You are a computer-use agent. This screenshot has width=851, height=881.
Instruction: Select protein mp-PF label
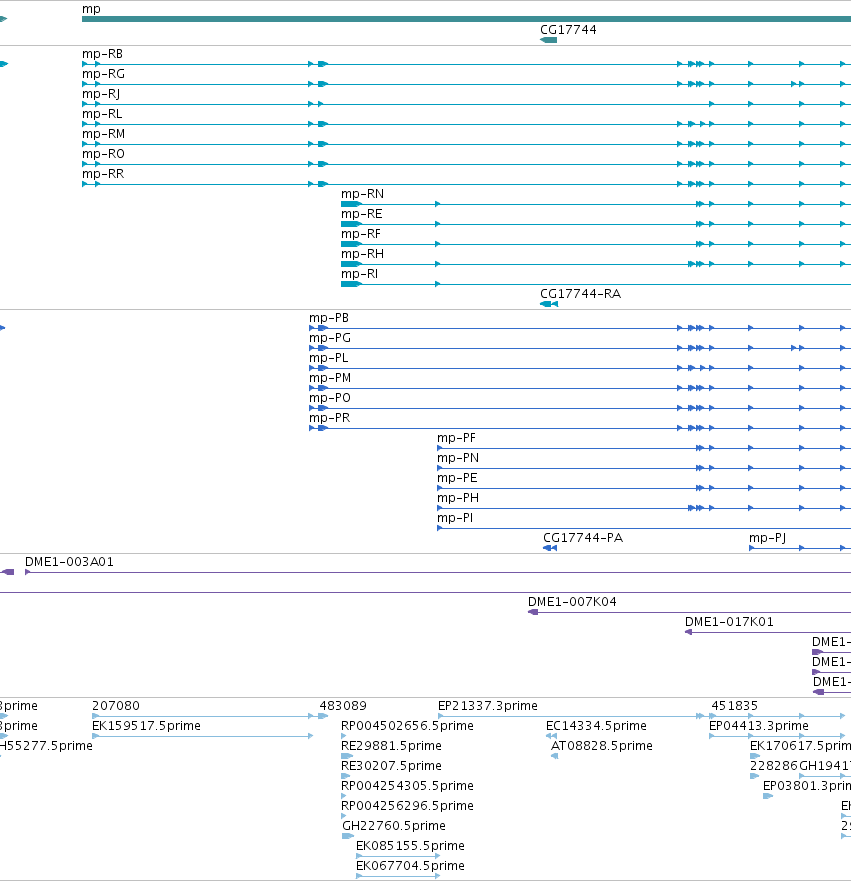click(x=456, y=438)
